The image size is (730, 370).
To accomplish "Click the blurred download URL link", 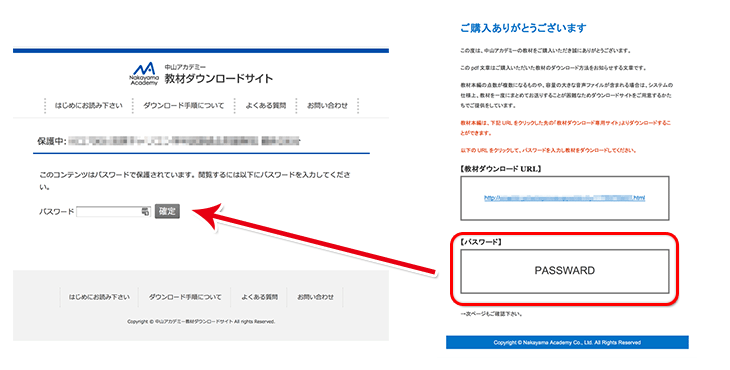I will (x=564, y=198).
